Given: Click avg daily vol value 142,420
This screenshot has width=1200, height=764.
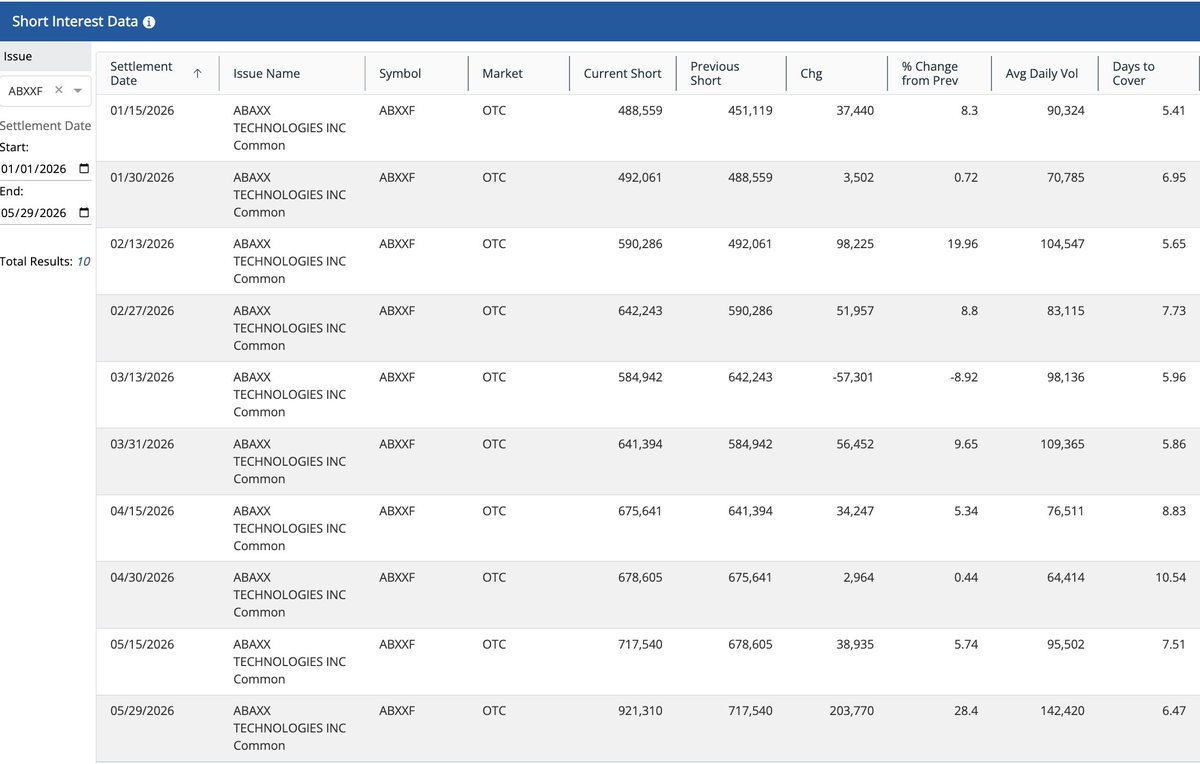Looking at the screenshot, I should point(1062,711).
